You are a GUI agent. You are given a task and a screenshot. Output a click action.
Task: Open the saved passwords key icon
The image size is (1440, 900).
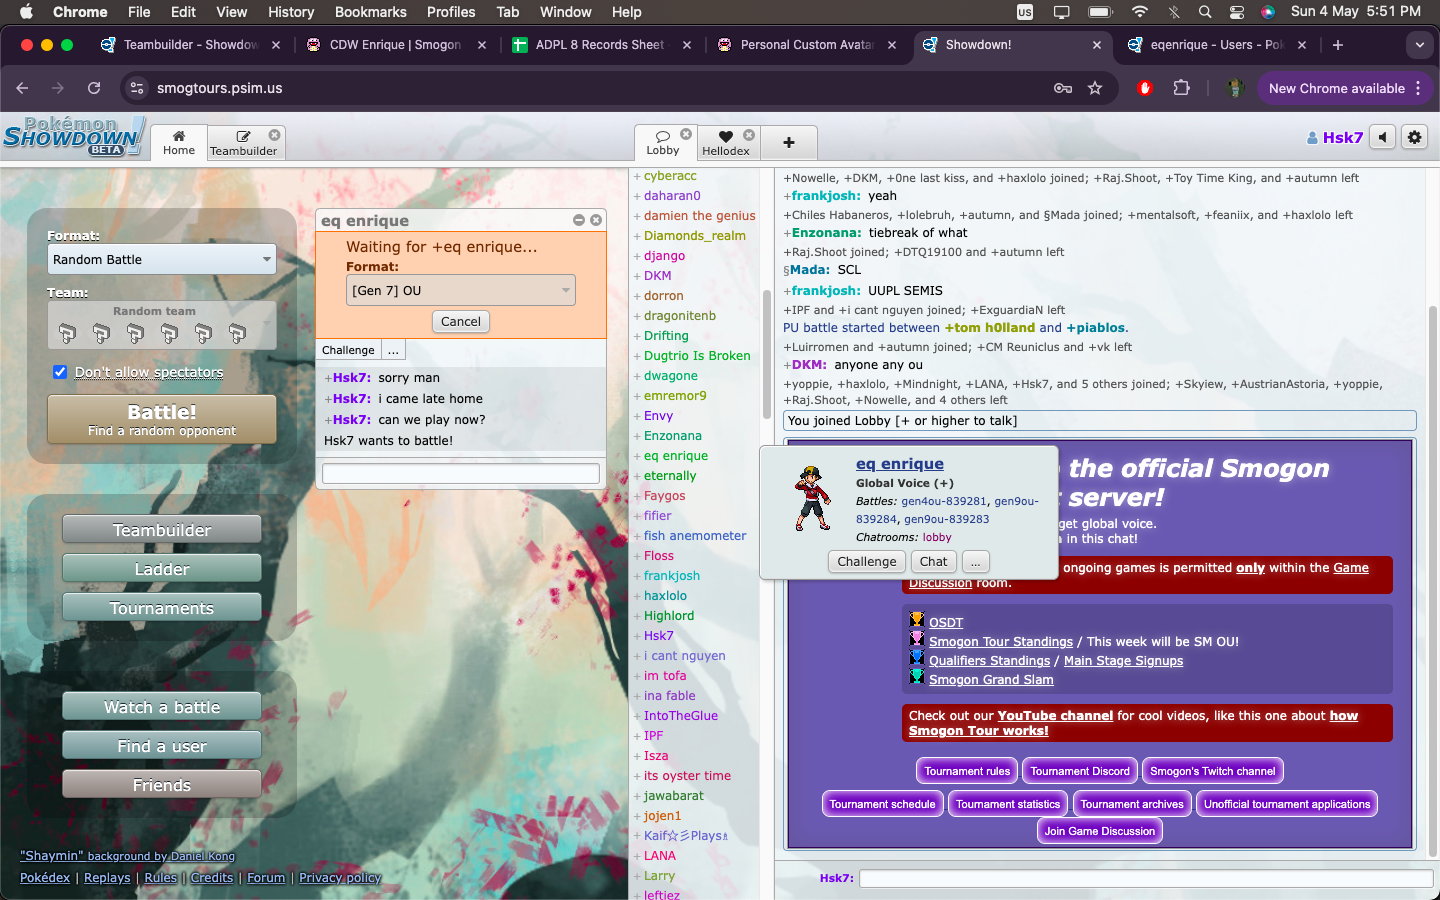click(x=1063, y=88)
